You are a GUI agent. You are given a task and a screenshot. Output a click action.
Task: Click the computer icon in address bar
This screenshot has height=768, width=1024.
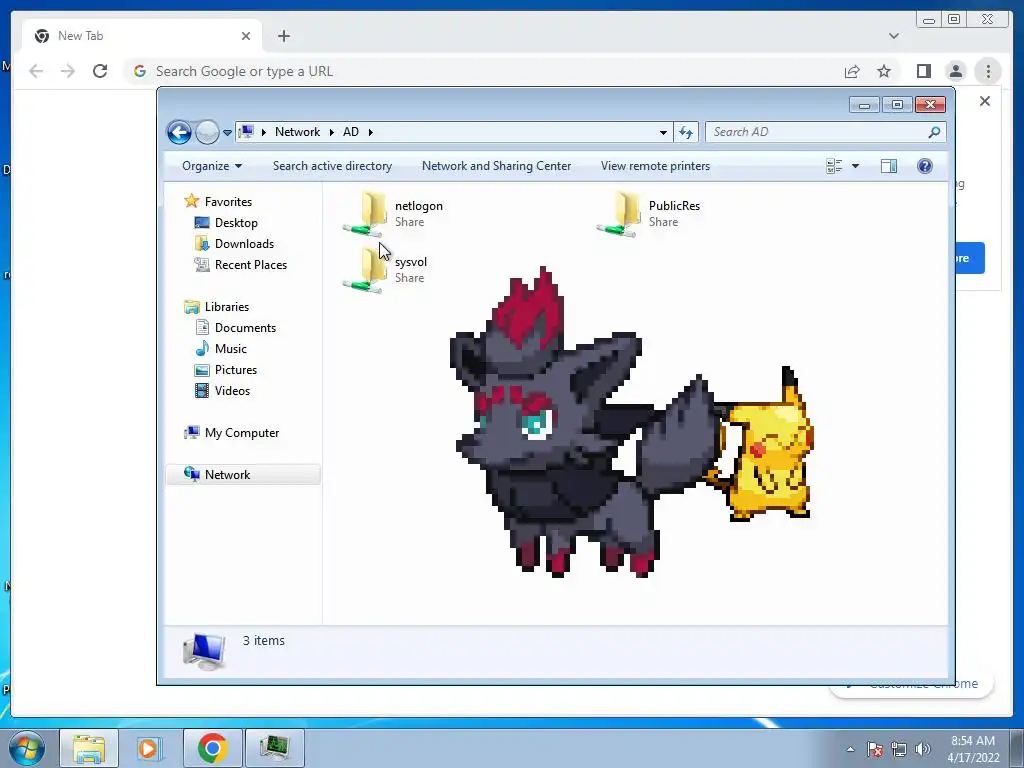[246, 132]
